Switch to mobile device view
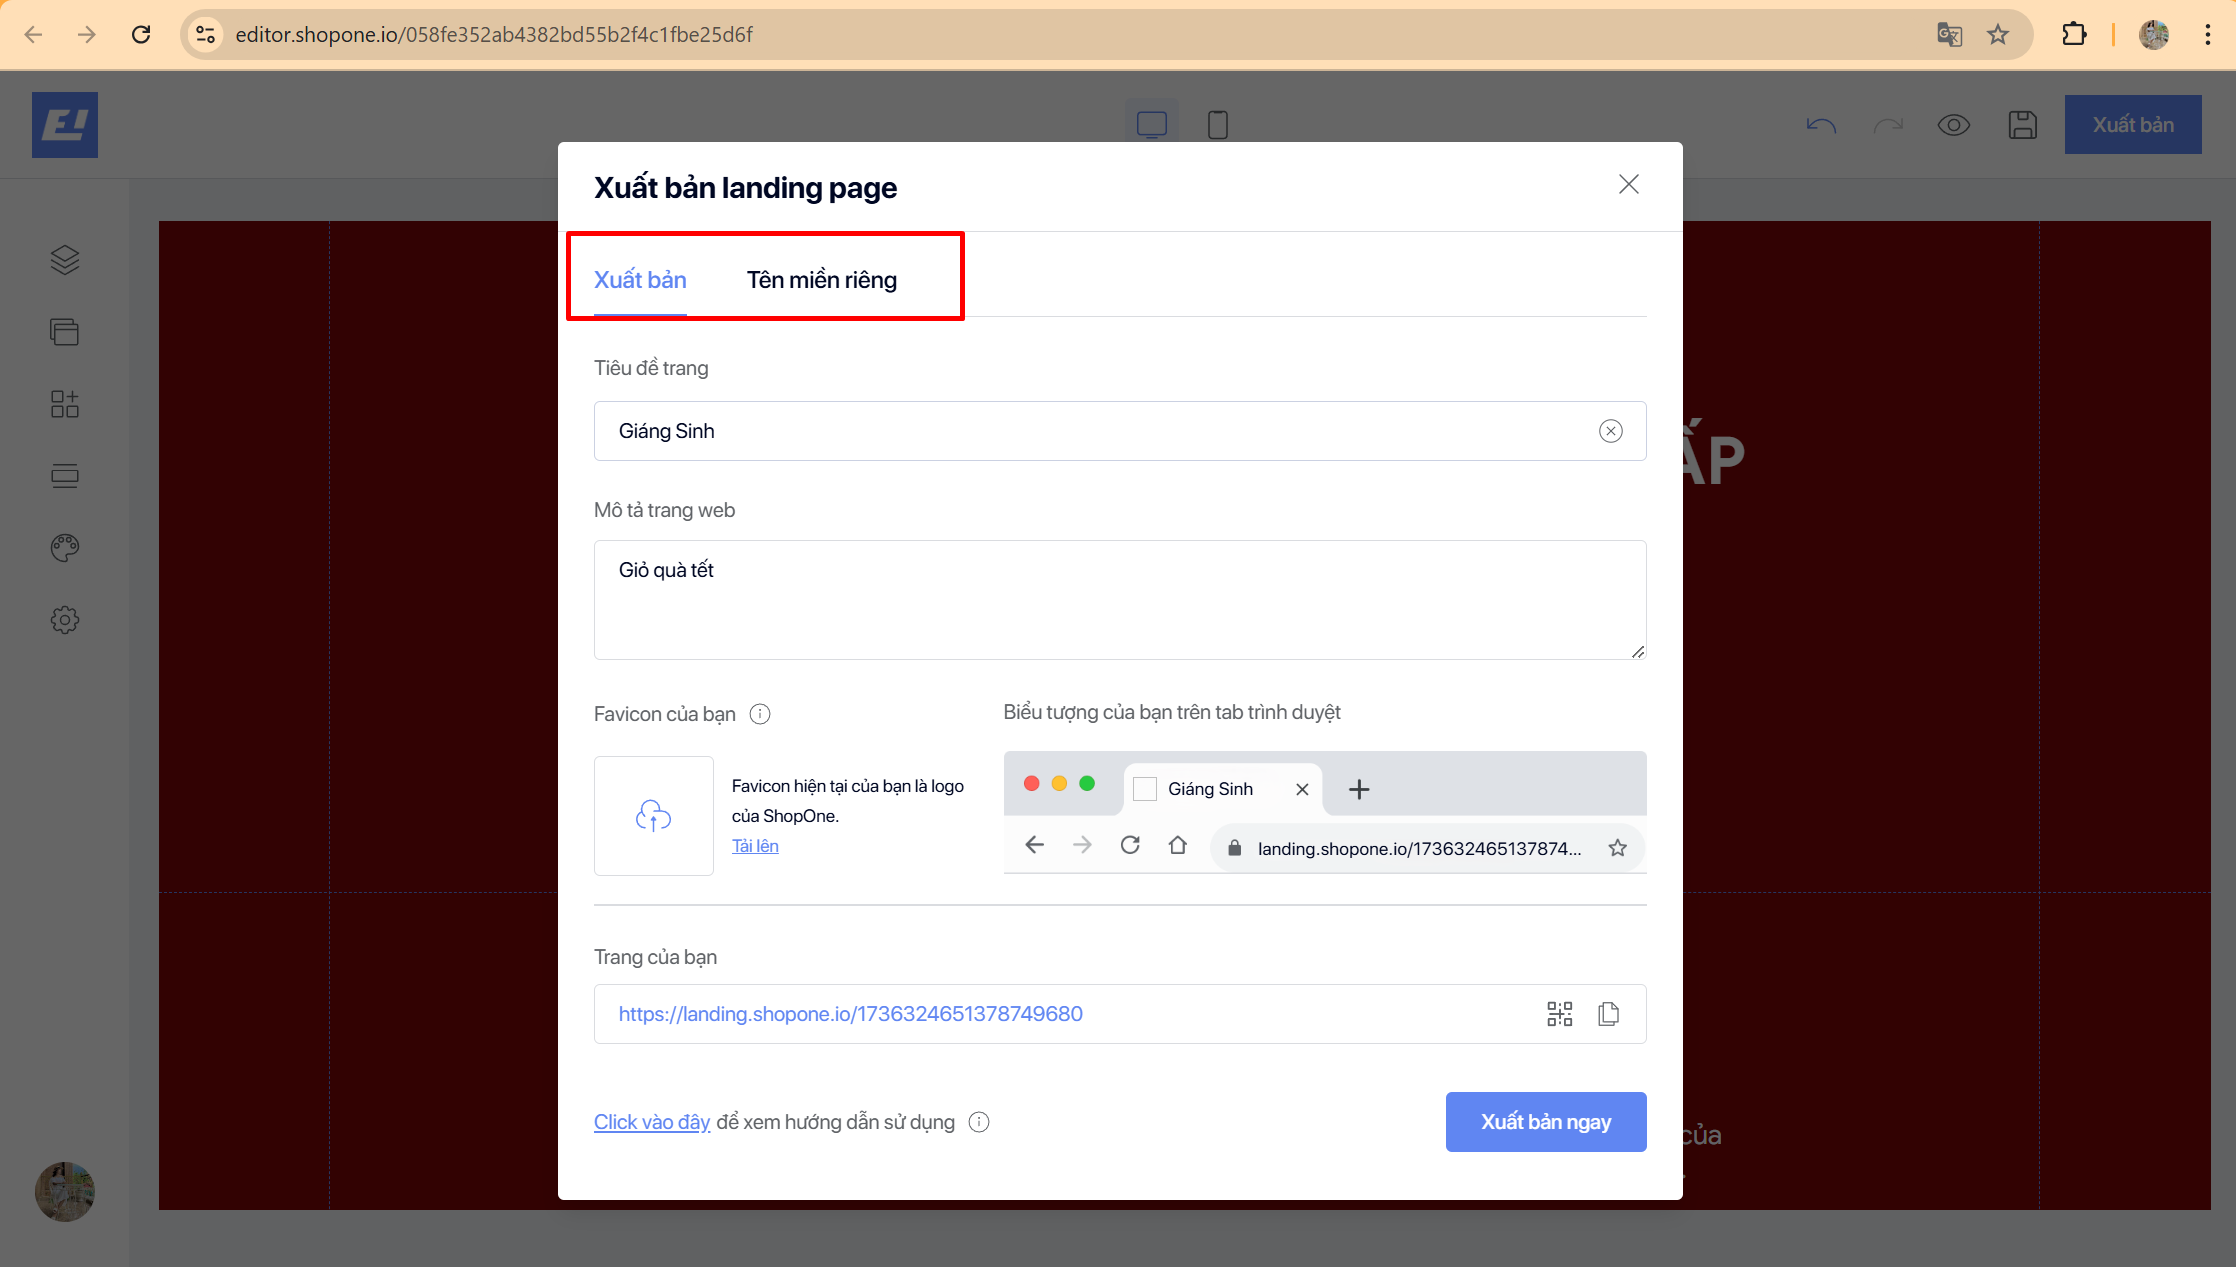The image size is (2236, 1267). (x=1217, y=125)
